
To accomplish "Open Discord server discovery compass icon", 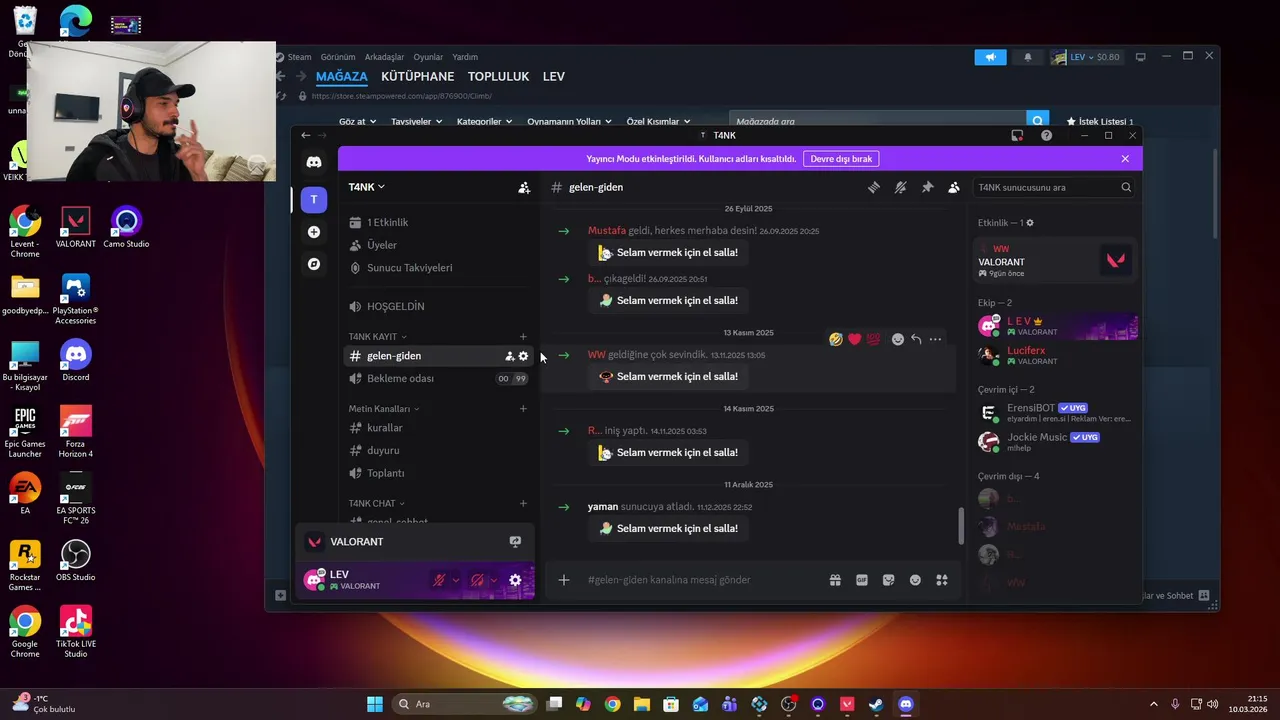I will (x=314, y=264).
